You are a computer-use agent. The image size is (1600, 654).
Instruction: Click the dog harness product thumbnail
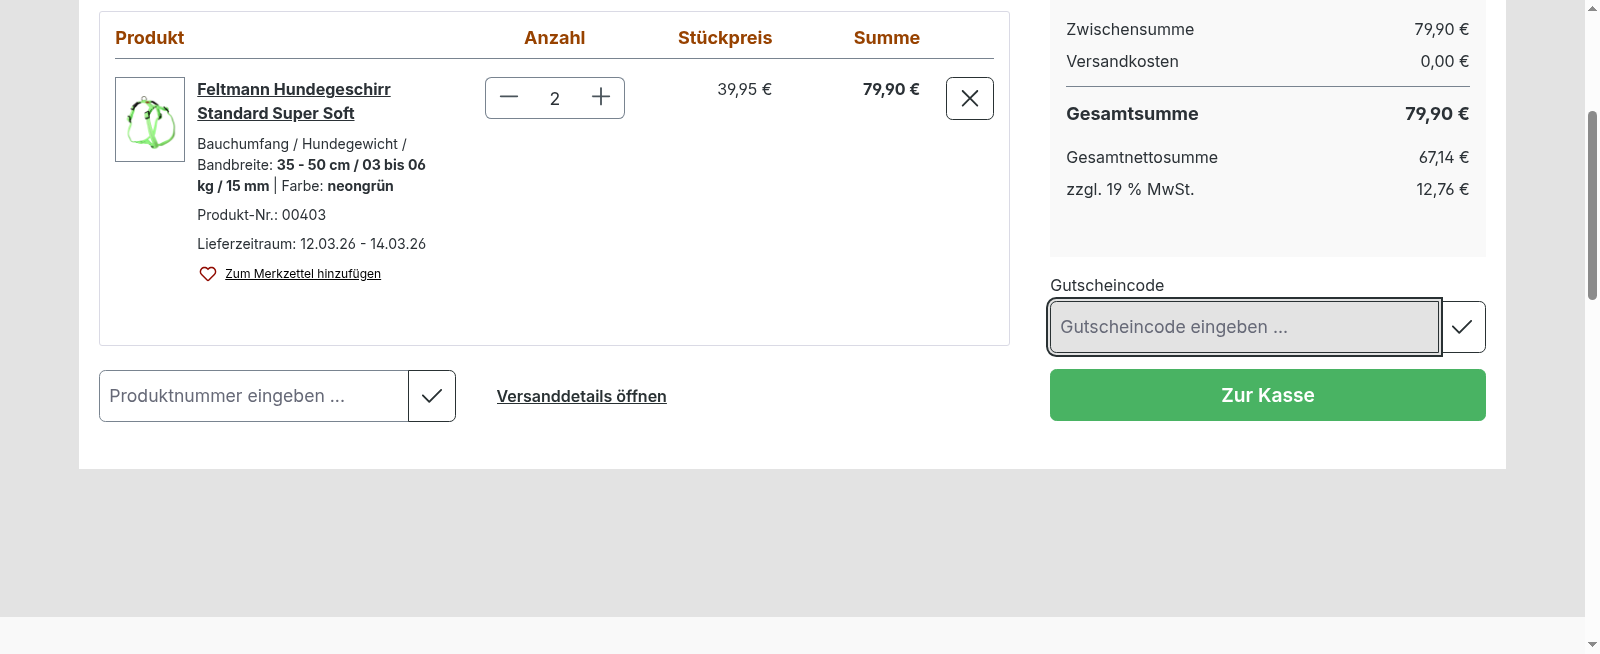tap(149, 119)
